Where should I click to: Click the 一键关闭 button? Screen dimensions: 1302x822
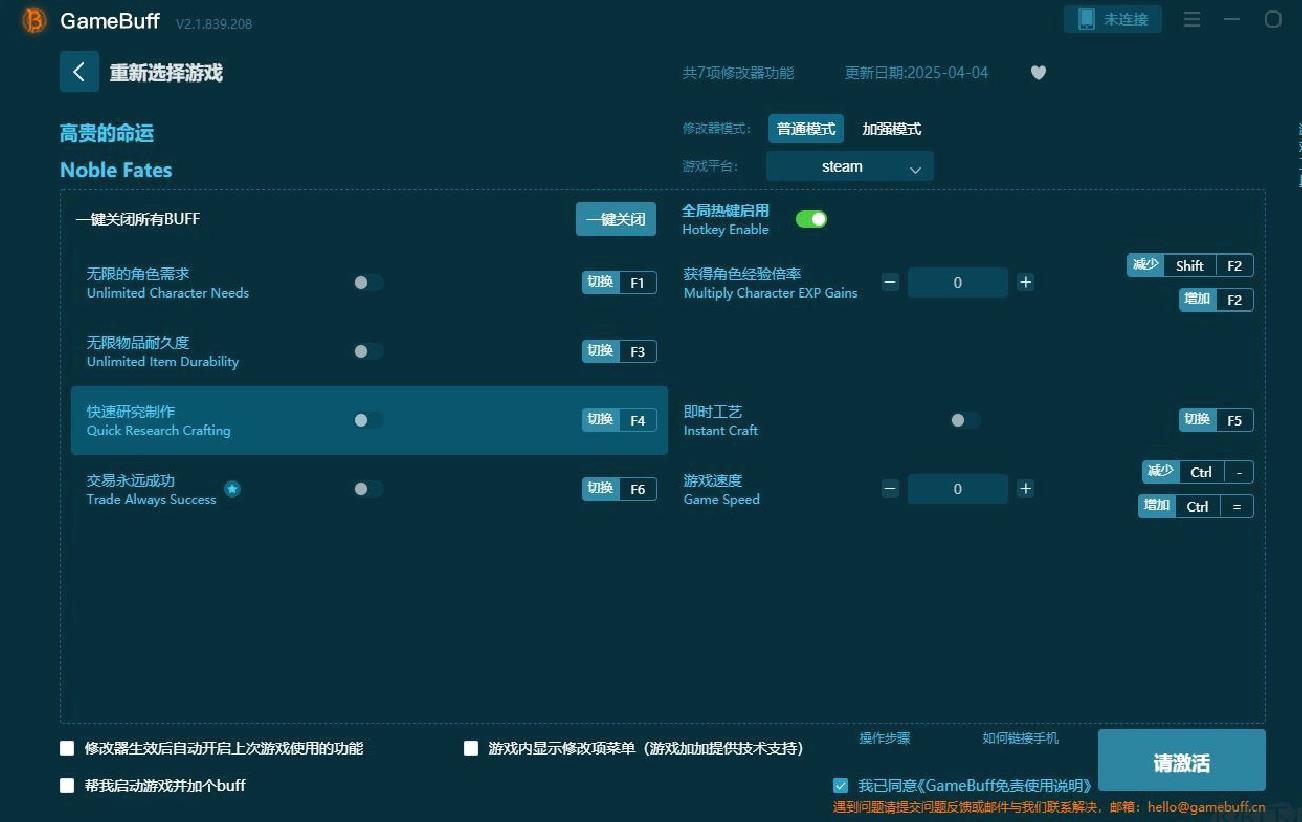[616, 219]
